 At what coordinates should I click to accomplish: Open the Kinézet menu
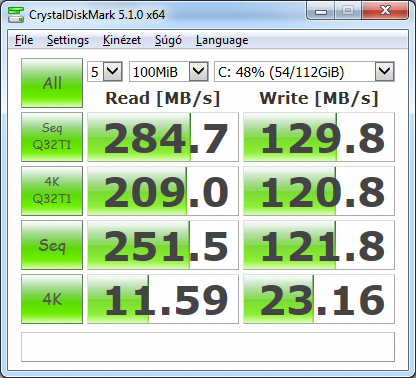[x=122, y=40]
